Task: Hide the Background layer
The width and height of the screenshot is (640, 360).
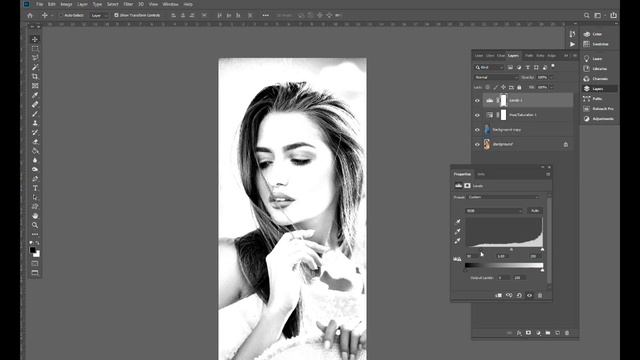Action: click(x=477, y=144)
